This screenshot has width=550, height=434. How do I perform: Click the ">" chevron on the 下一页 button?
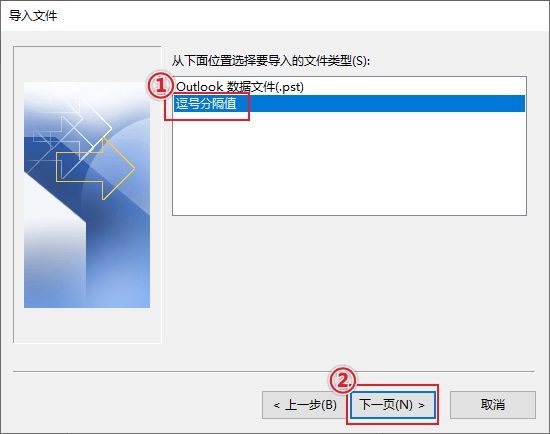coord(422,406)
